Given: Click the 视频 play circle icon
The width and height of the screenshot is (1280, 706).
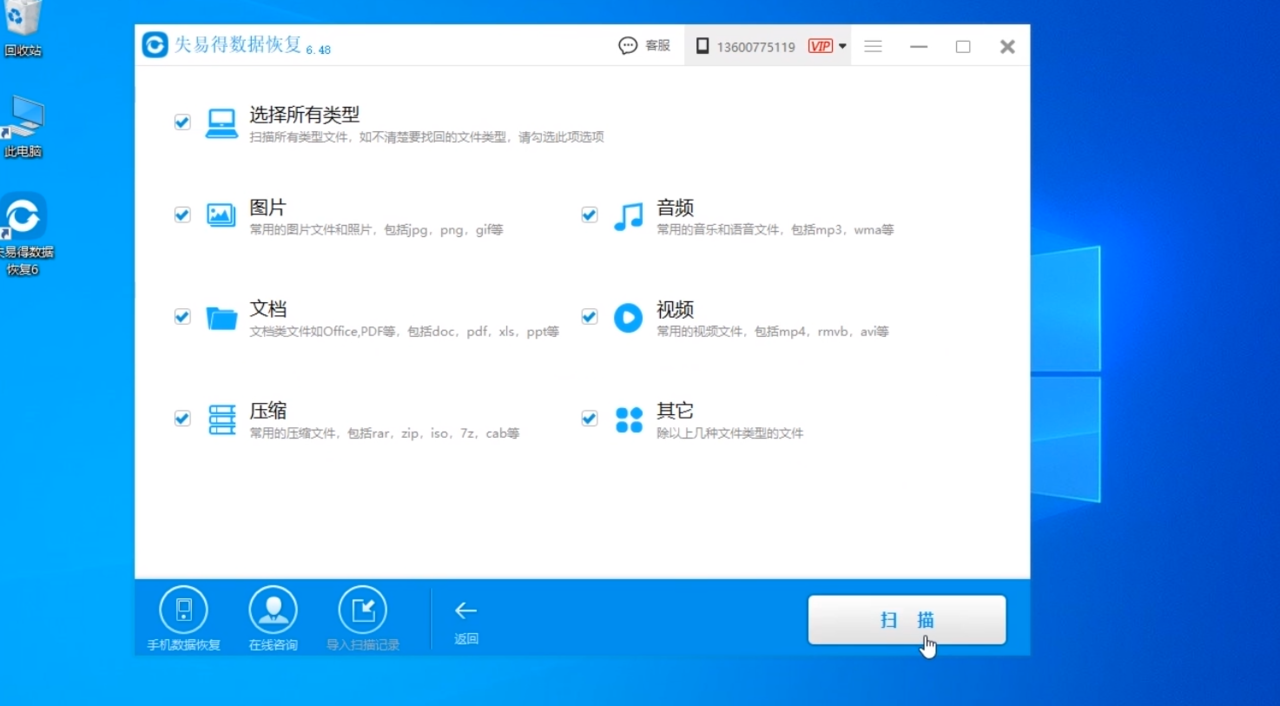Looking at the screenshot, I should (628, 316).
